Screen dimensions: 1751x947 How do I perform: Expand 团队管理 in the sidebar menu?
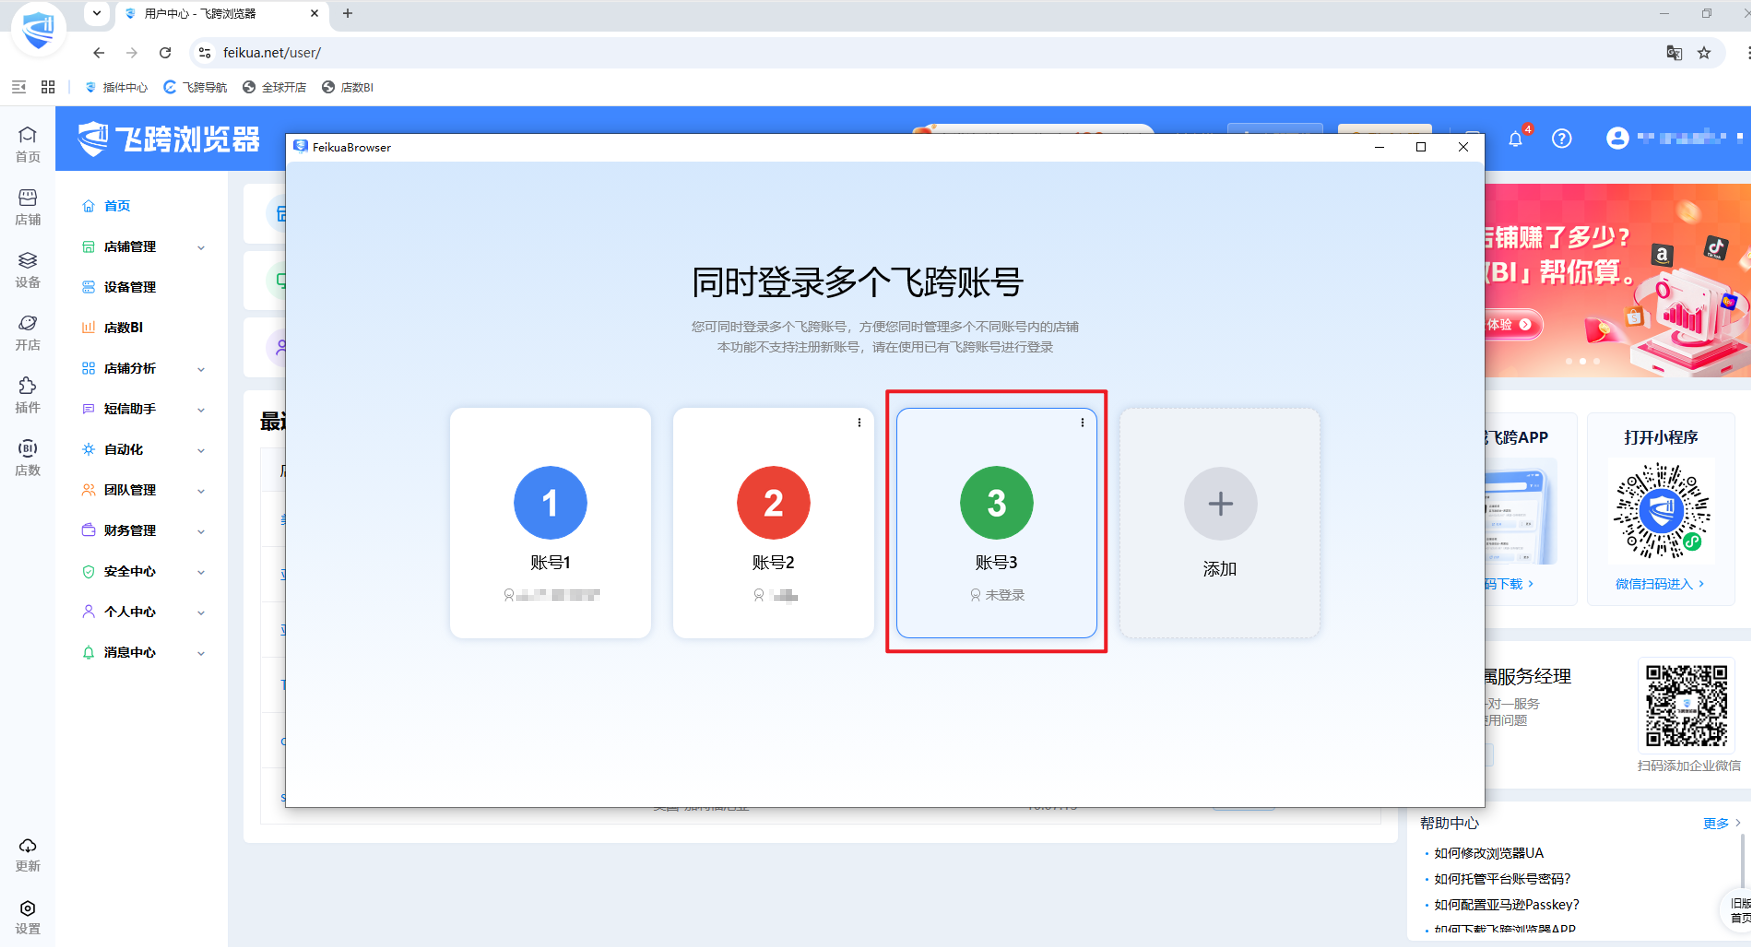pyautogui.click(x=142, y=490)
